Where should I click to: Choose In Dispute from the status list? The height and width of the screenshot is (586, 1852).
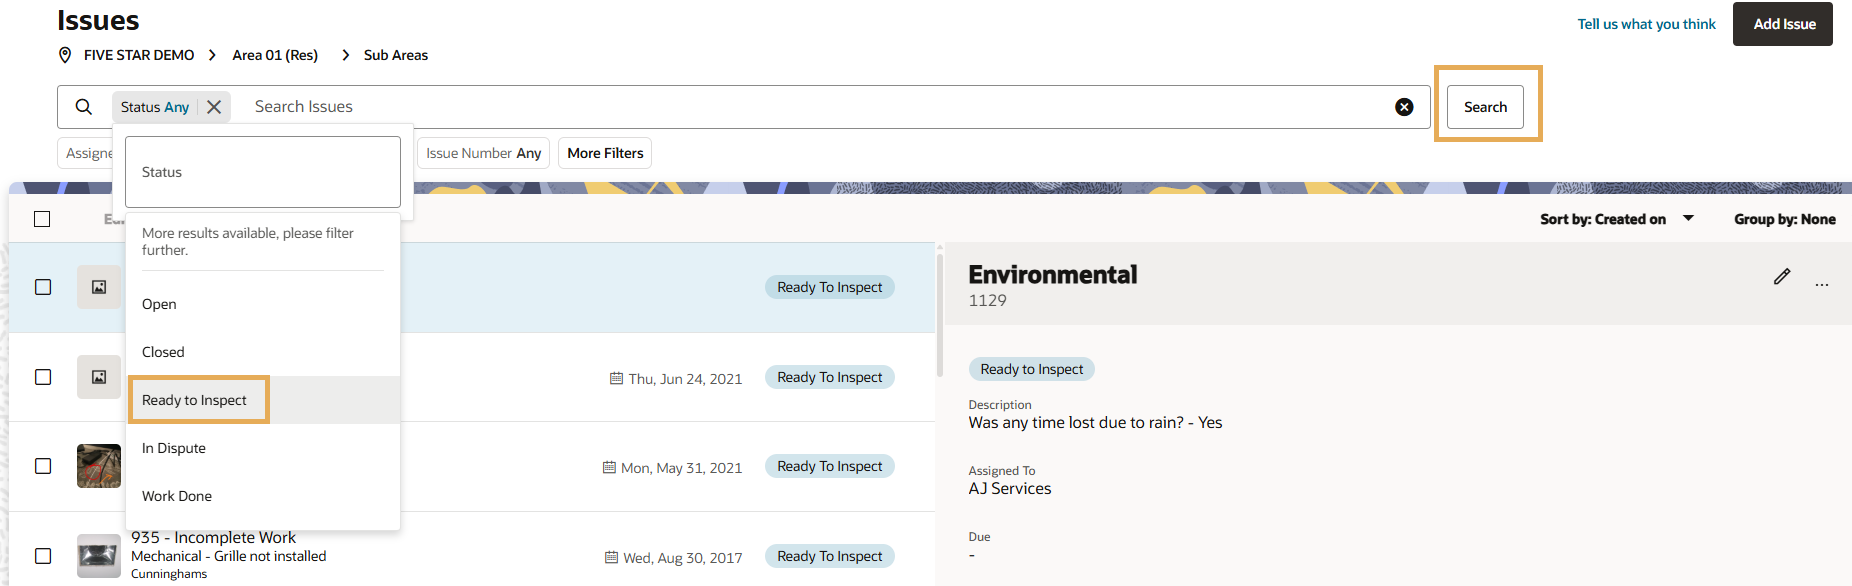pyautogui.click(x=263, y=448)
